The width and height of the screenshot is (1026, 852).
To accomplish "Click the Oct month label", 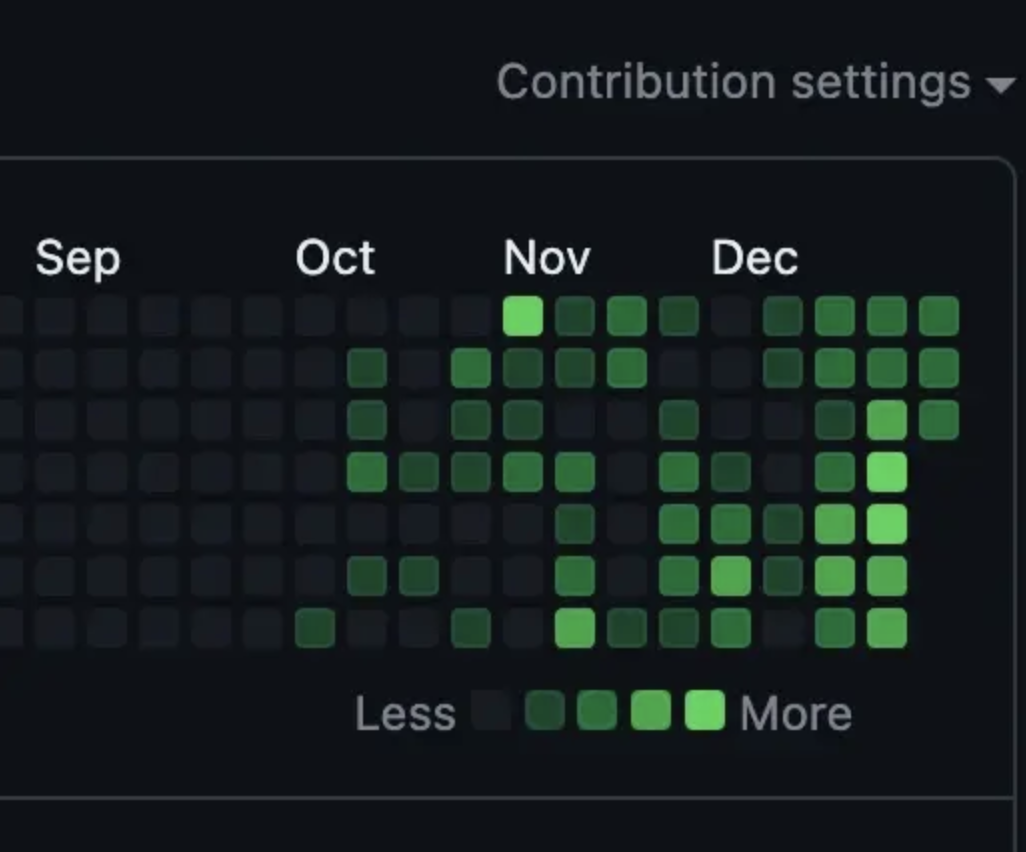I will (335, 258).
